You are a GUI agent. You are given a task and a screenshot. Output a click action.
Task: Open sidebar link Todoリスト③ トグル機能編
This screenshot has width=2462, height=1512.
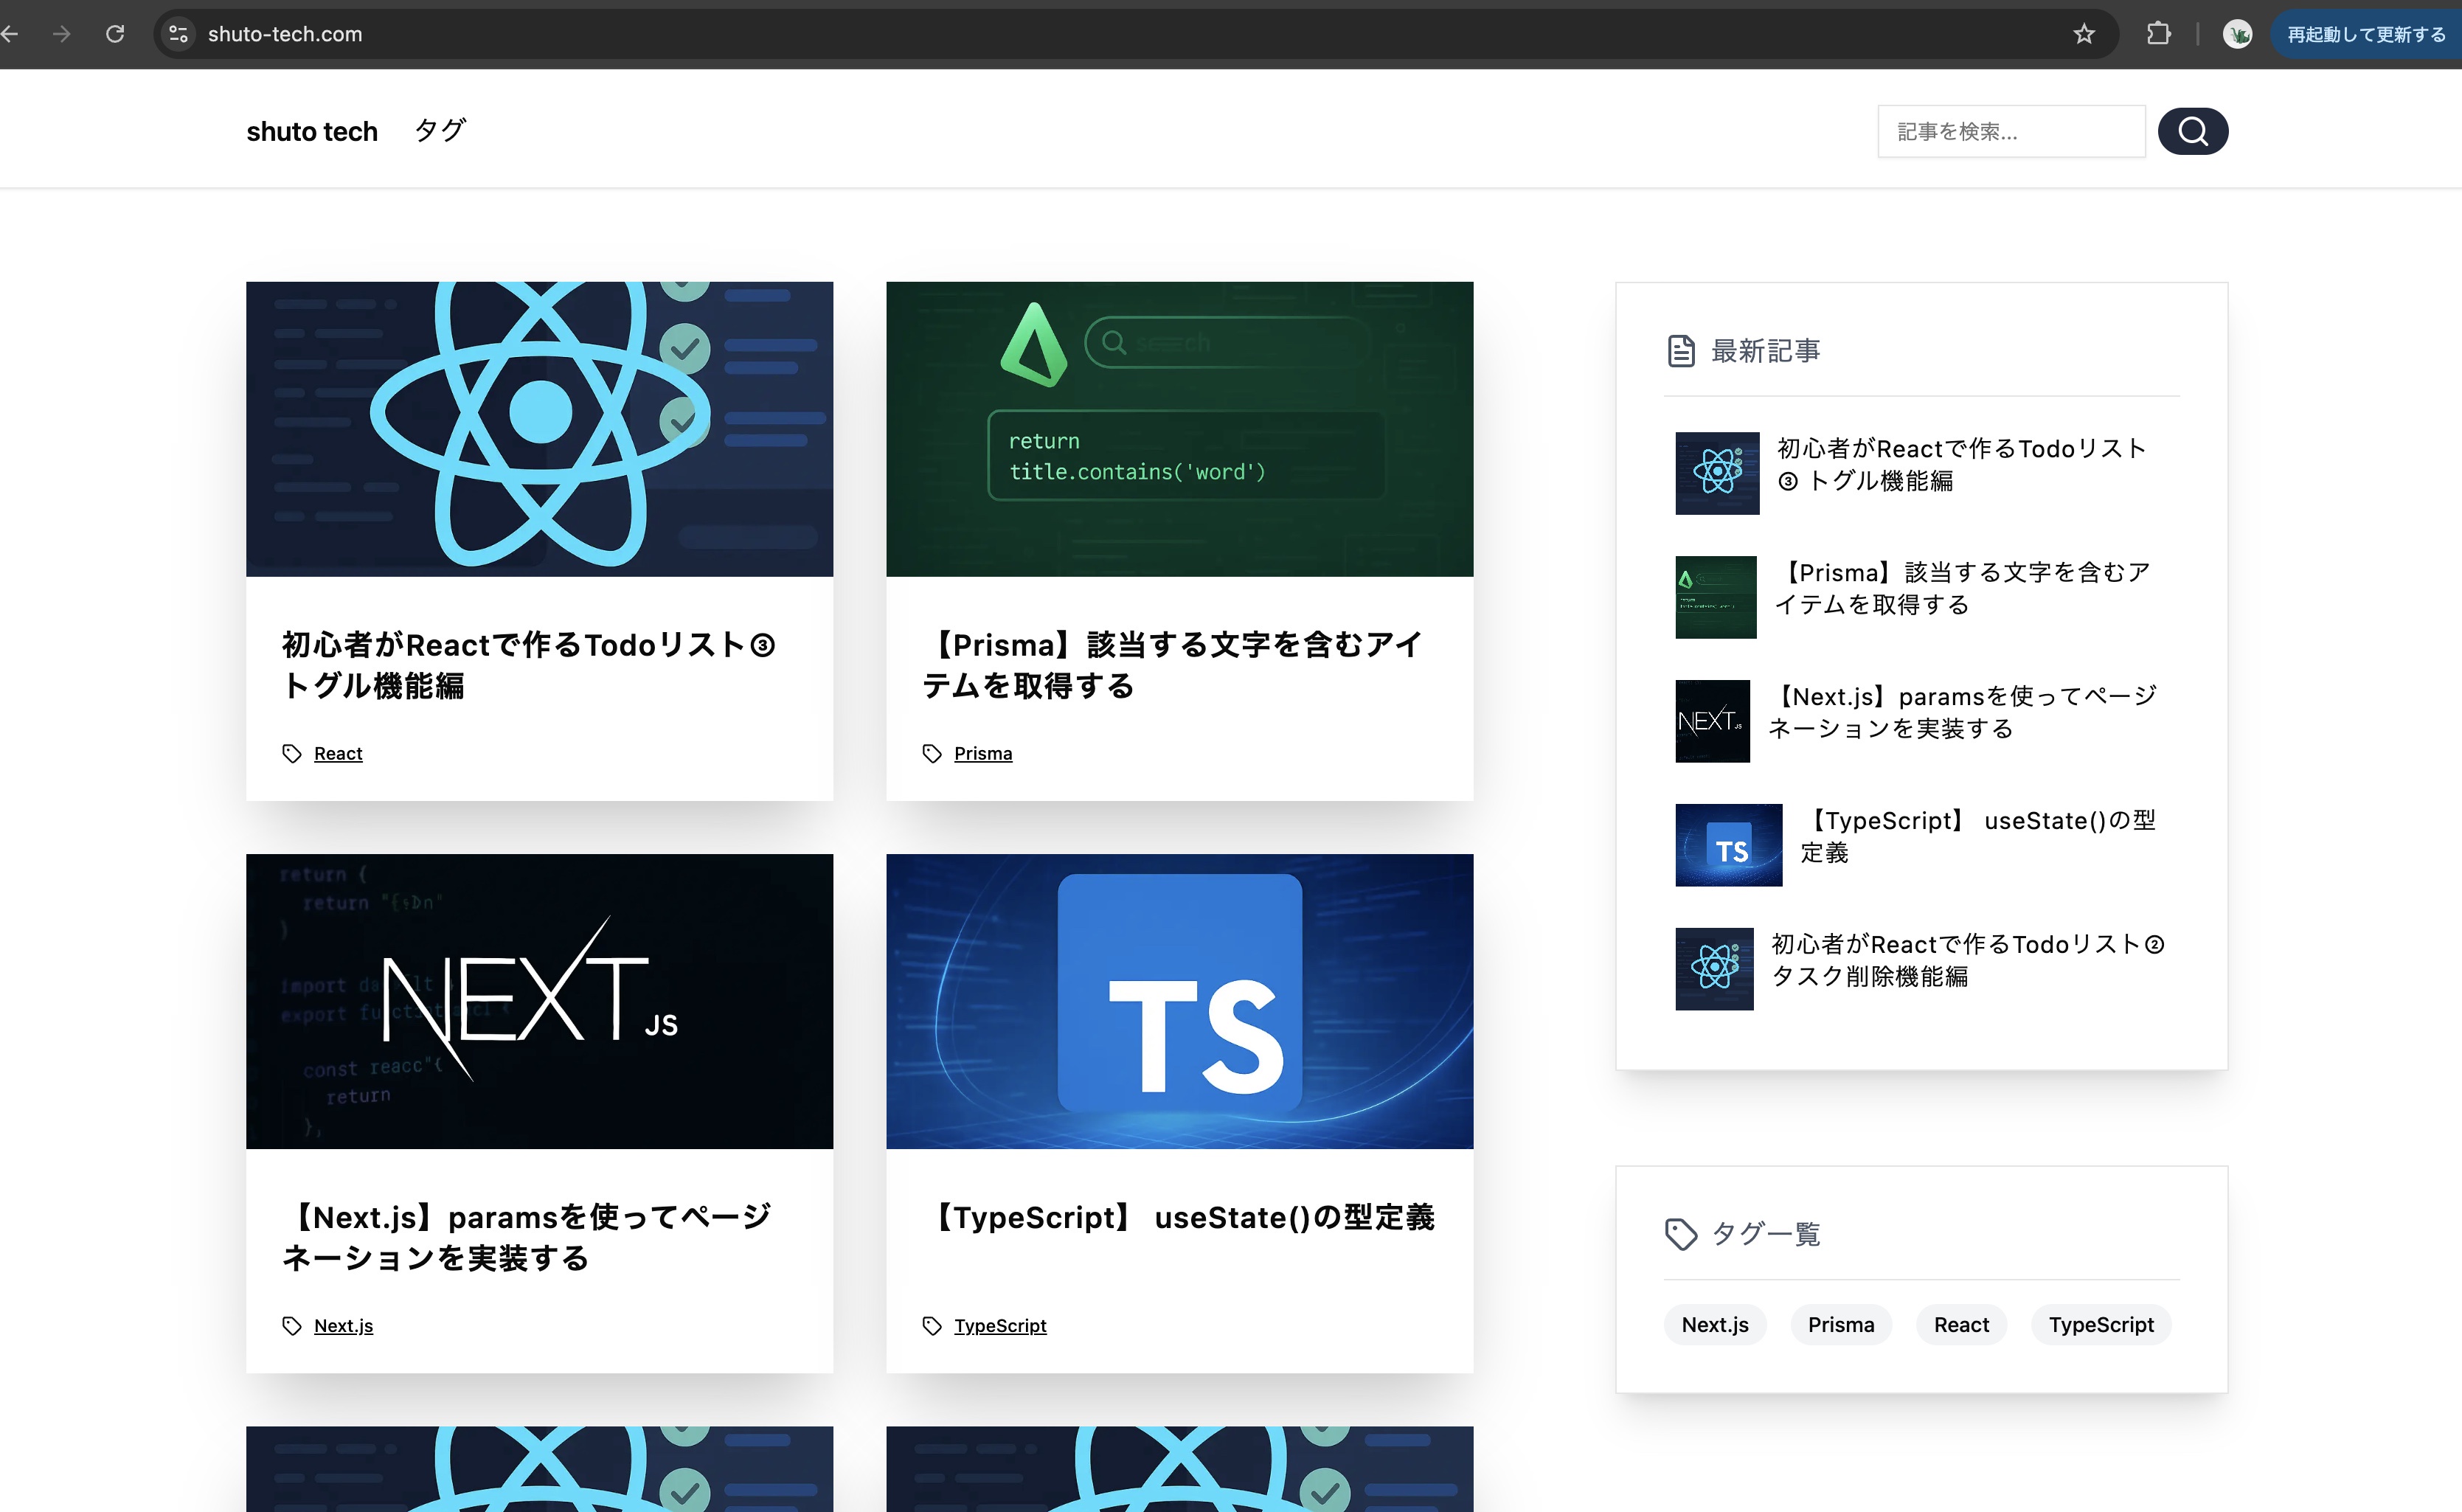pyautogui.click(x=1961, y=465)
